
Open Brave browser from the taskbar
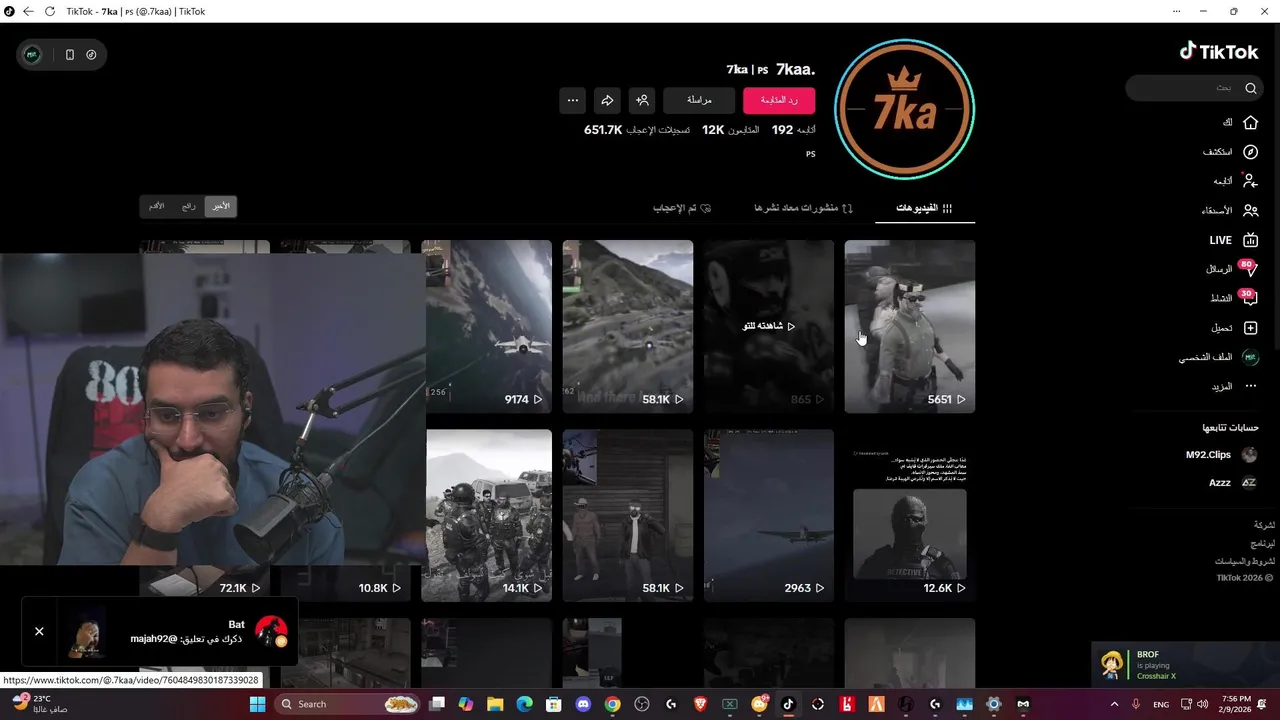(700, 704)
